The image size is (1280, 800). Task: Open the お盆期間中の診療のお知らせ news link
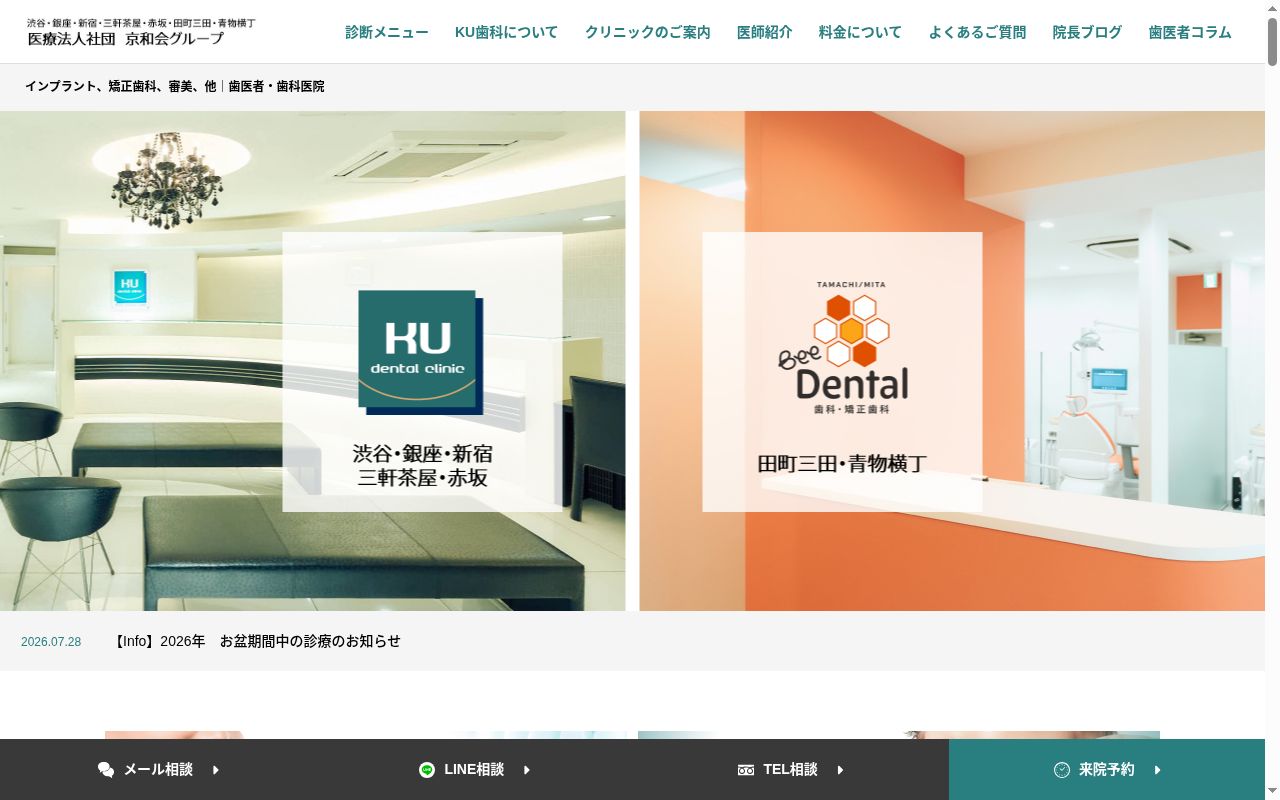(x=257, y=641)
